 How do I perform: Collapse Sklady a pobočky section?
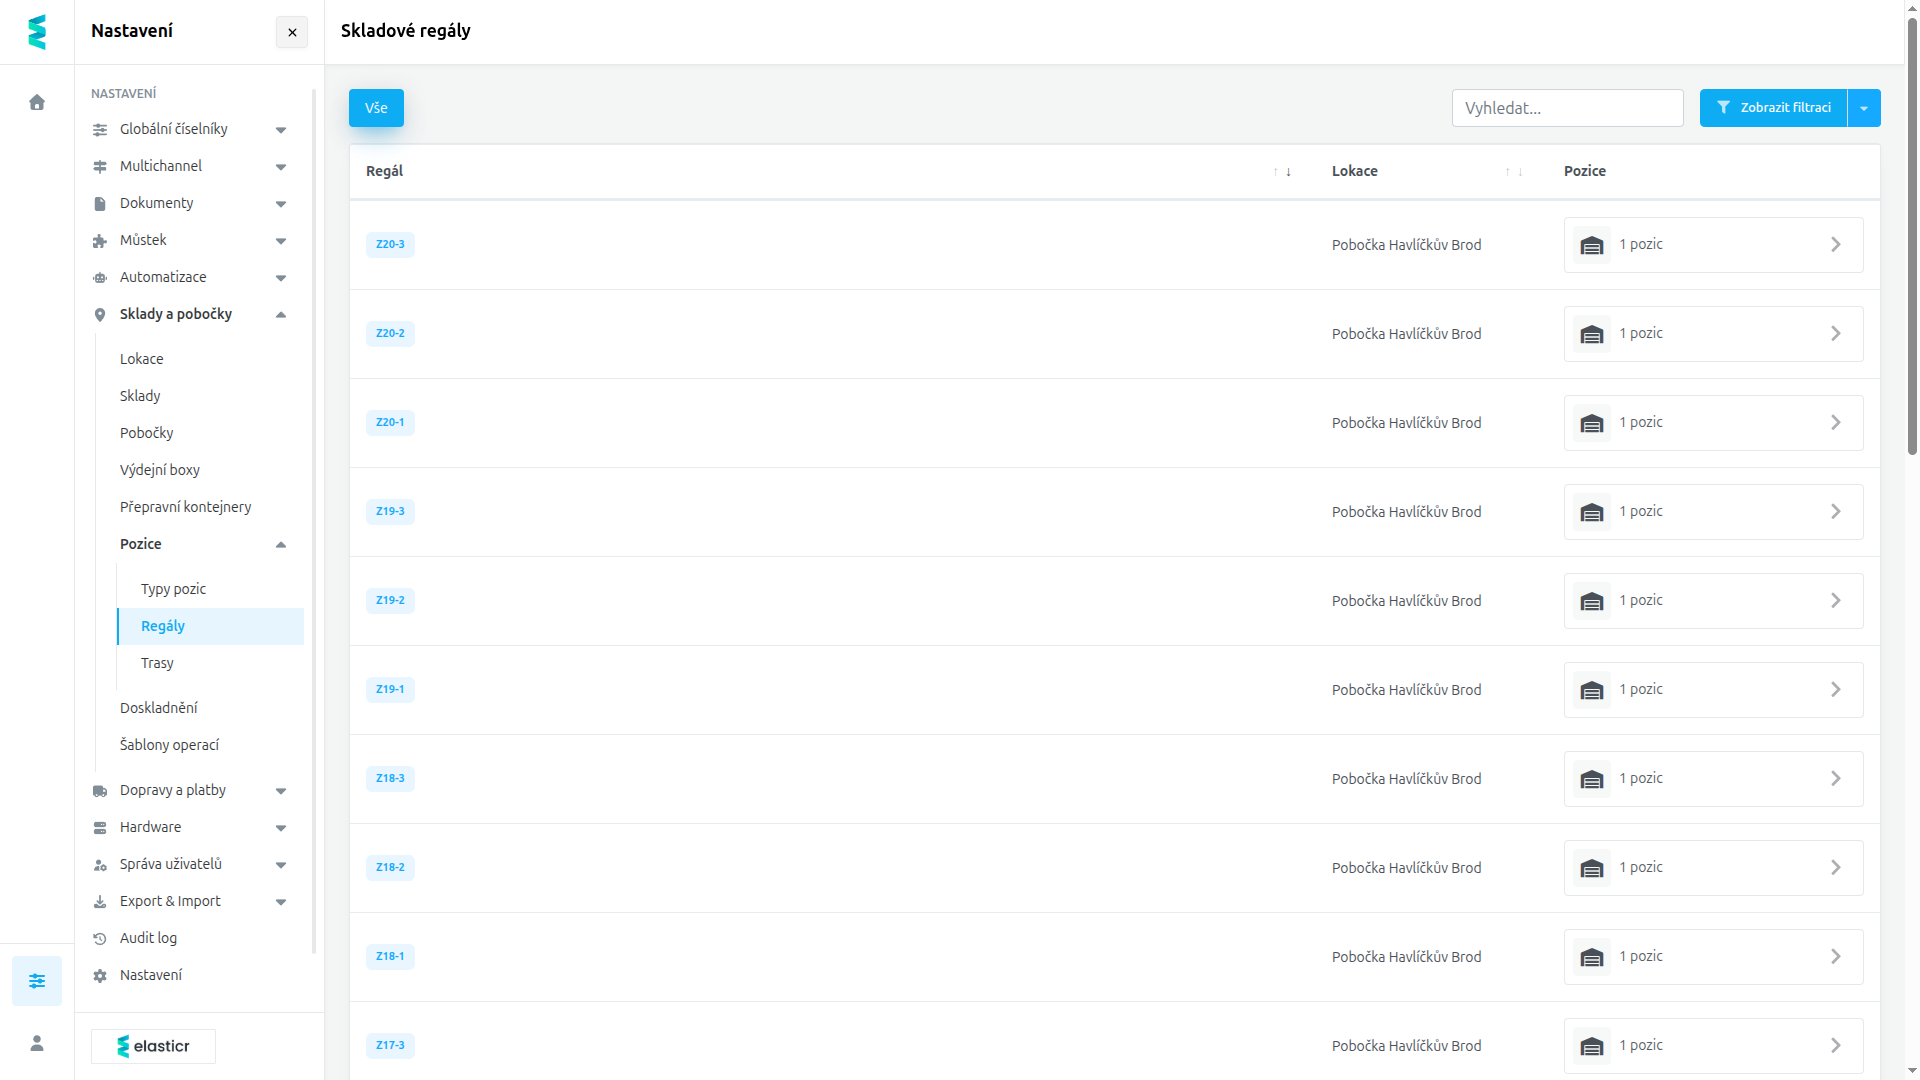(281, 315)
